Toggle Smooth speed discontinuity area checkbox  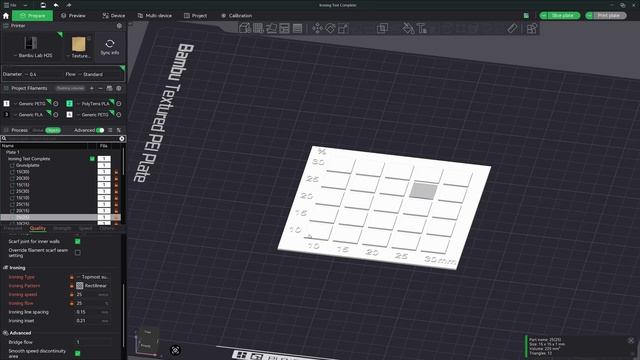coord(78,353)
